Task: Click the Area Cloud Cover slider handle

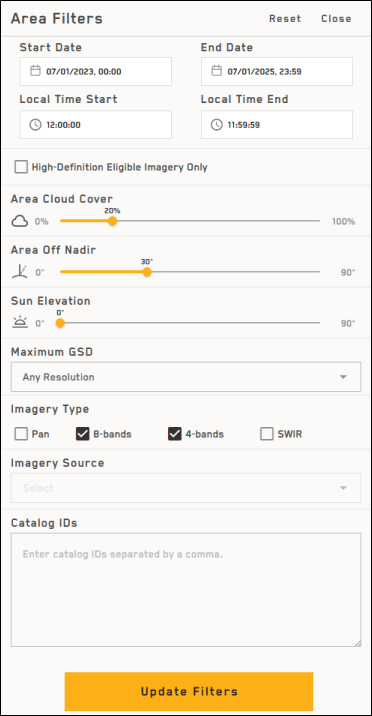Action: tap(112, 221)
